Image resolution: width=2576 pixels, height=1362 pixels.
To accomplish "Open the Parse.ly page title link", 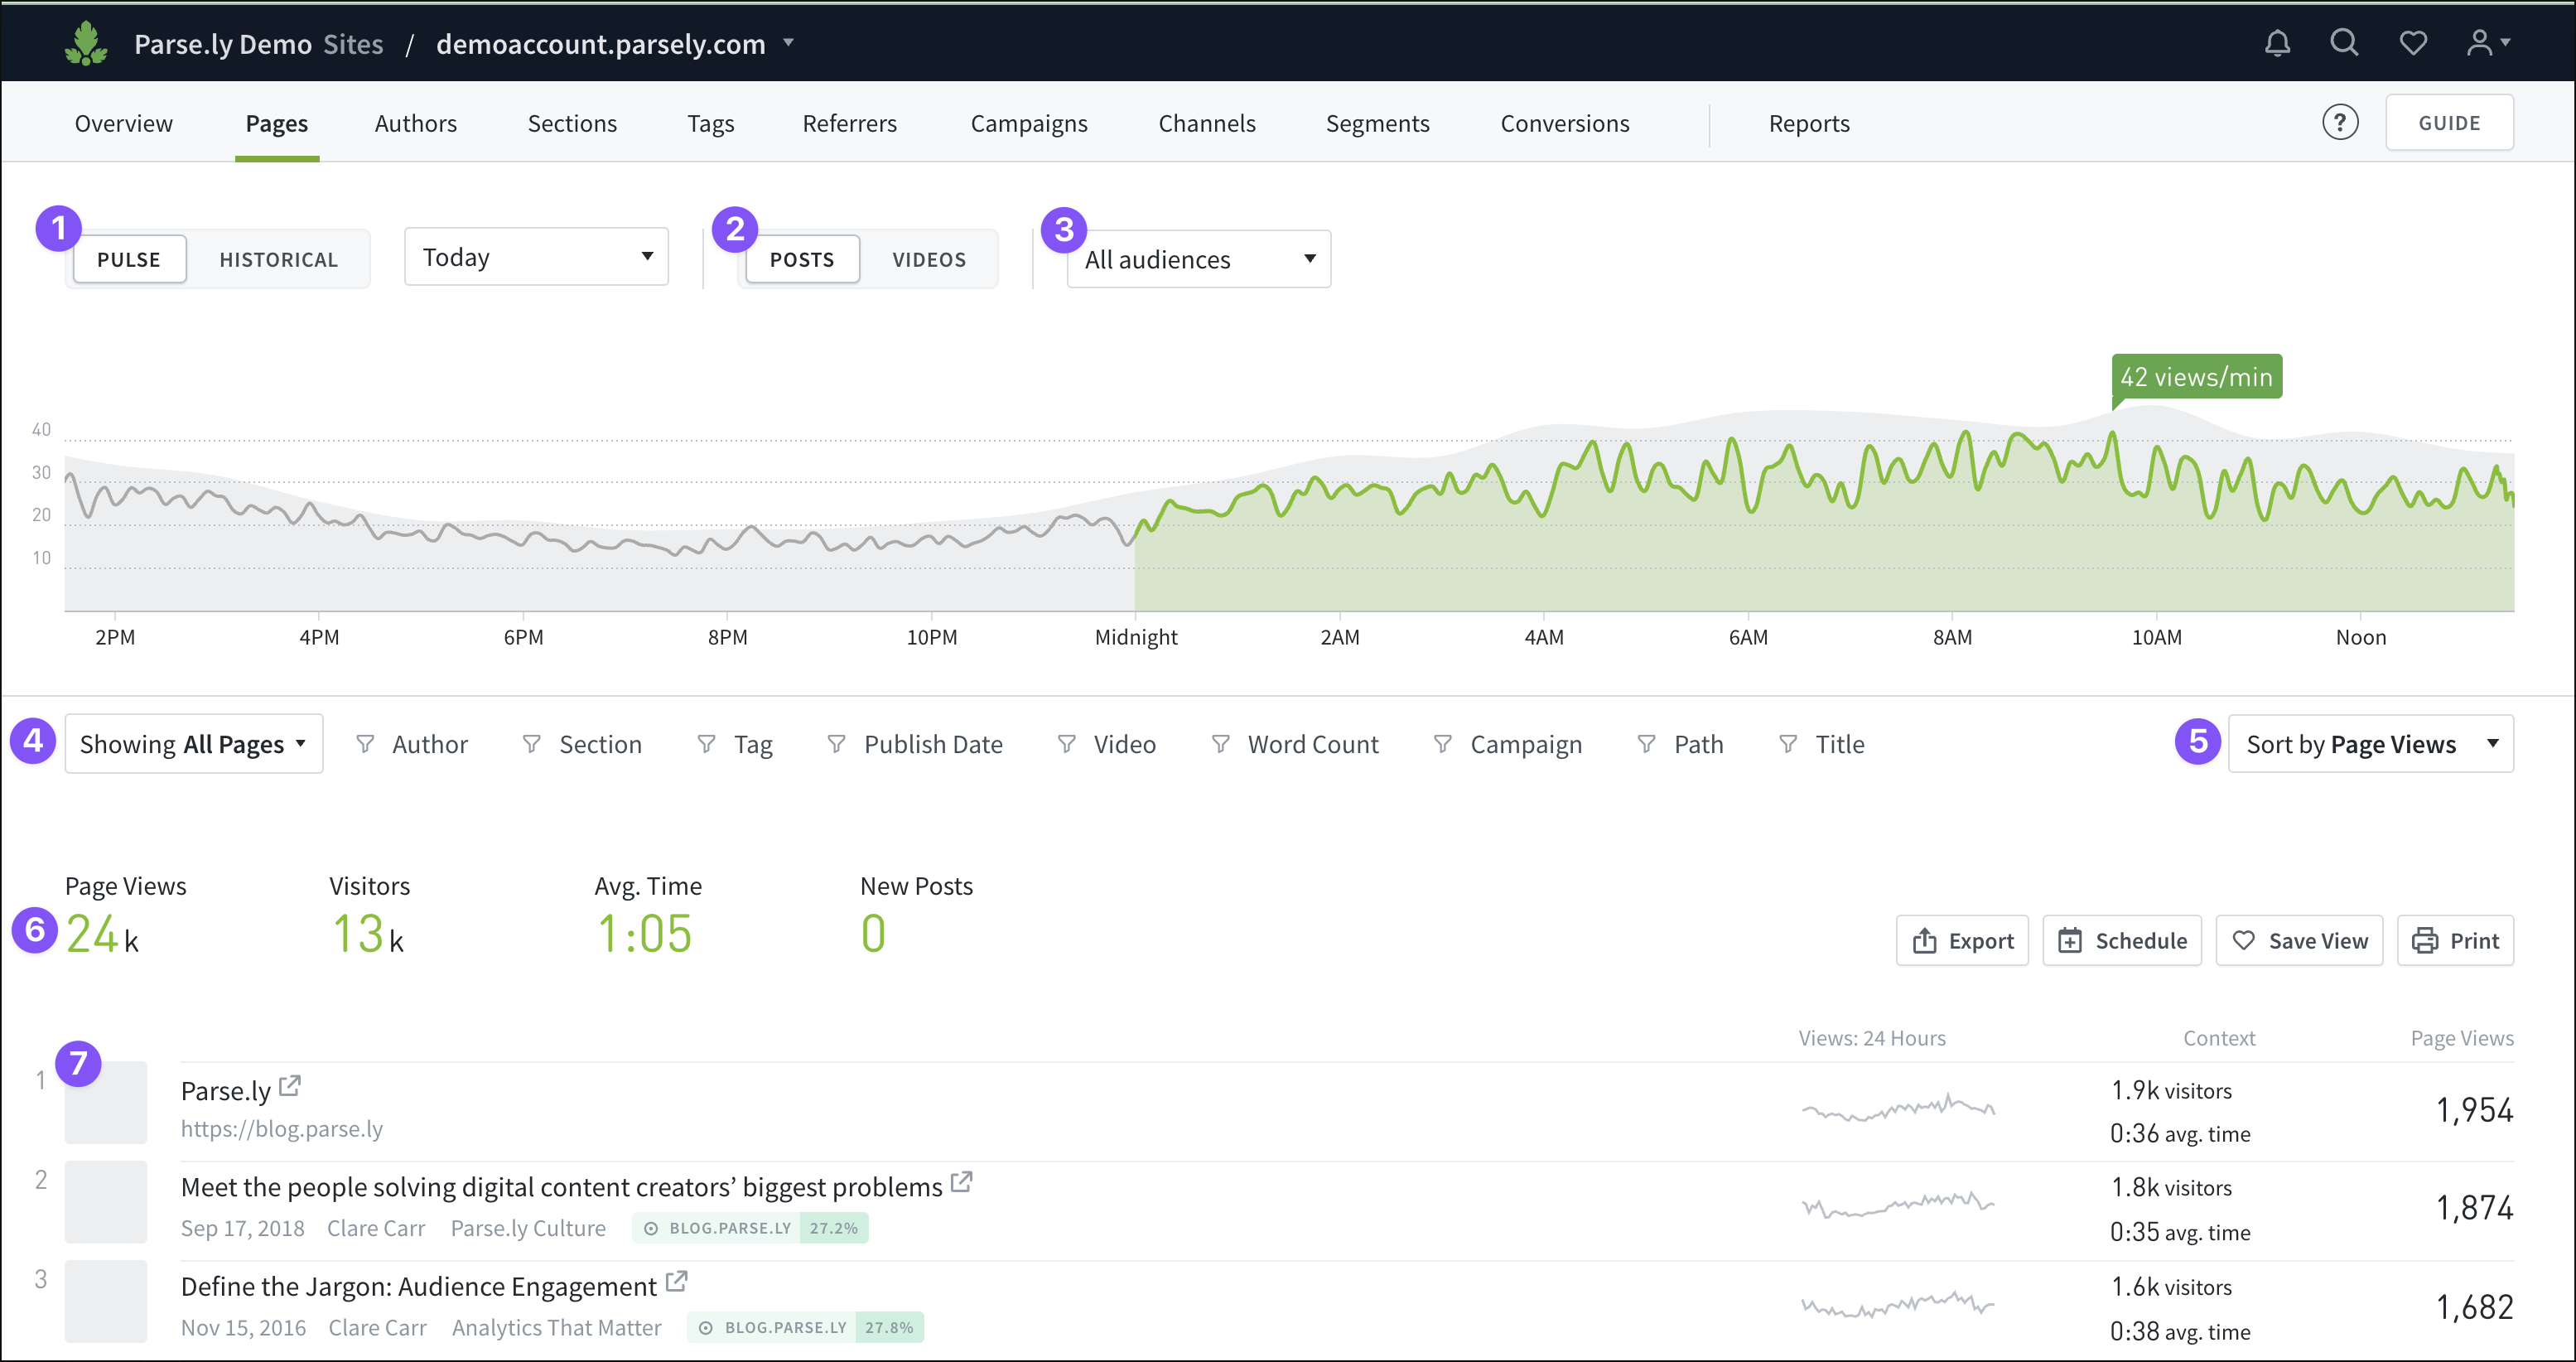I will click(226, 1091).
